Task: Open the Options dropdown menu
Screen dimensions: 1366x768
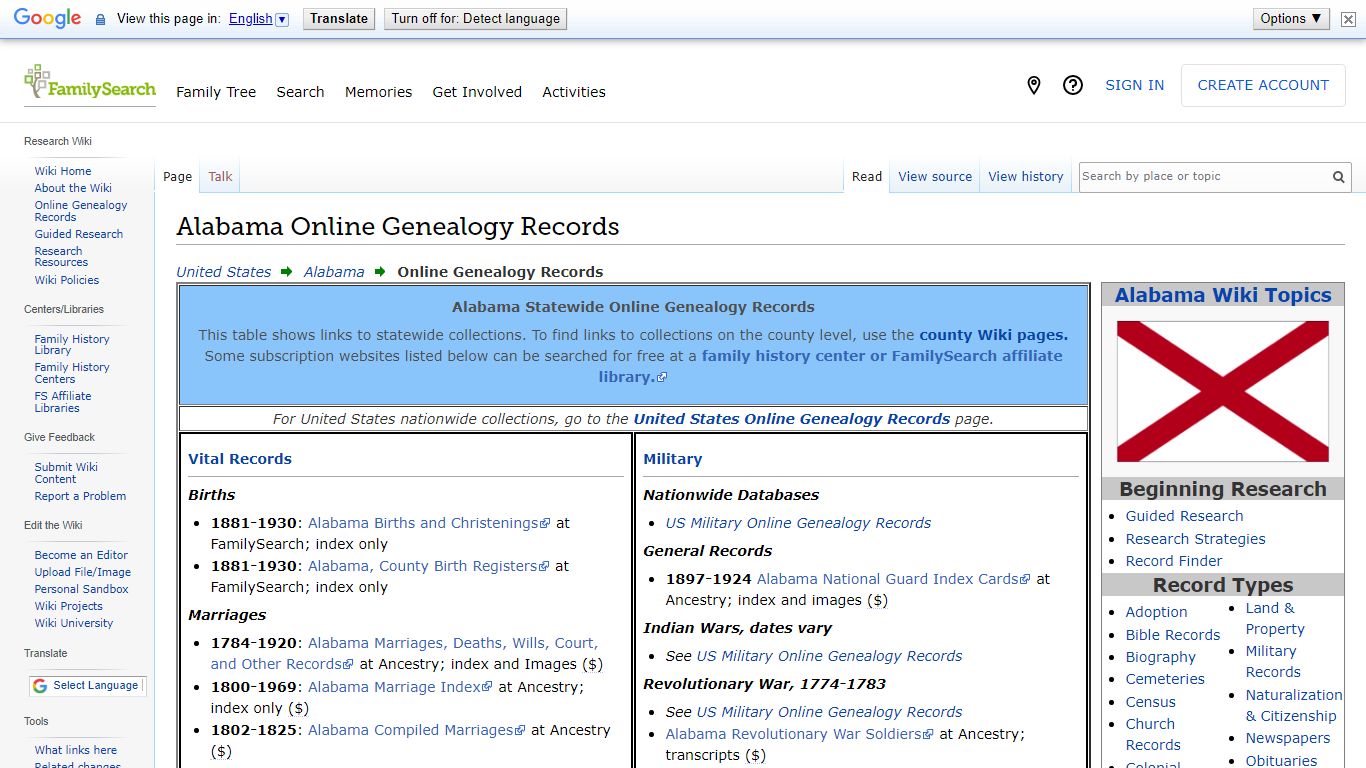Action: point(1291,19)
